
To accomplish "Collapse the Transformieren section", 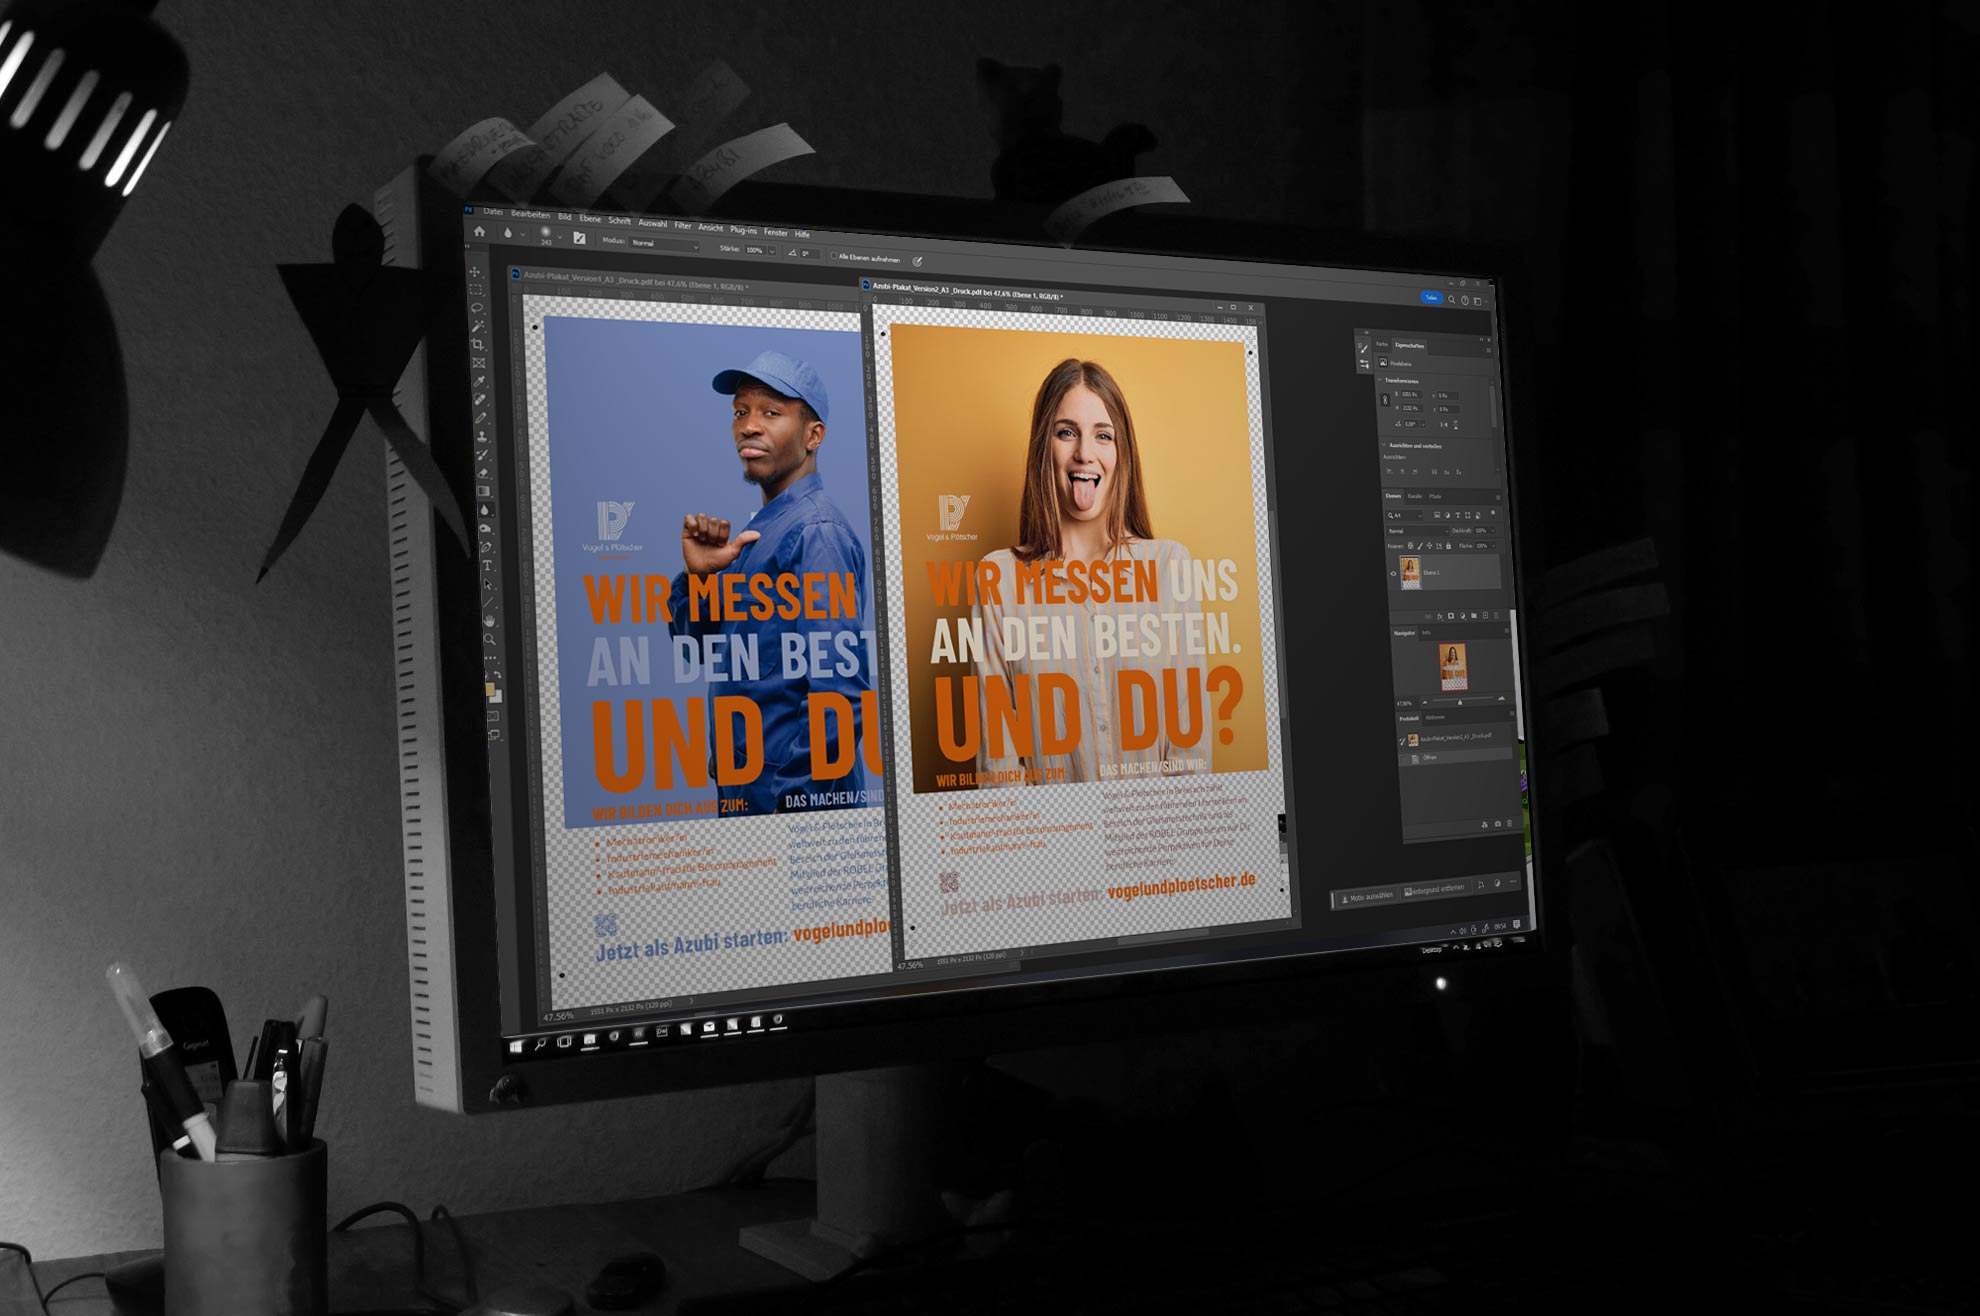I will click(x=1381, y=381).
